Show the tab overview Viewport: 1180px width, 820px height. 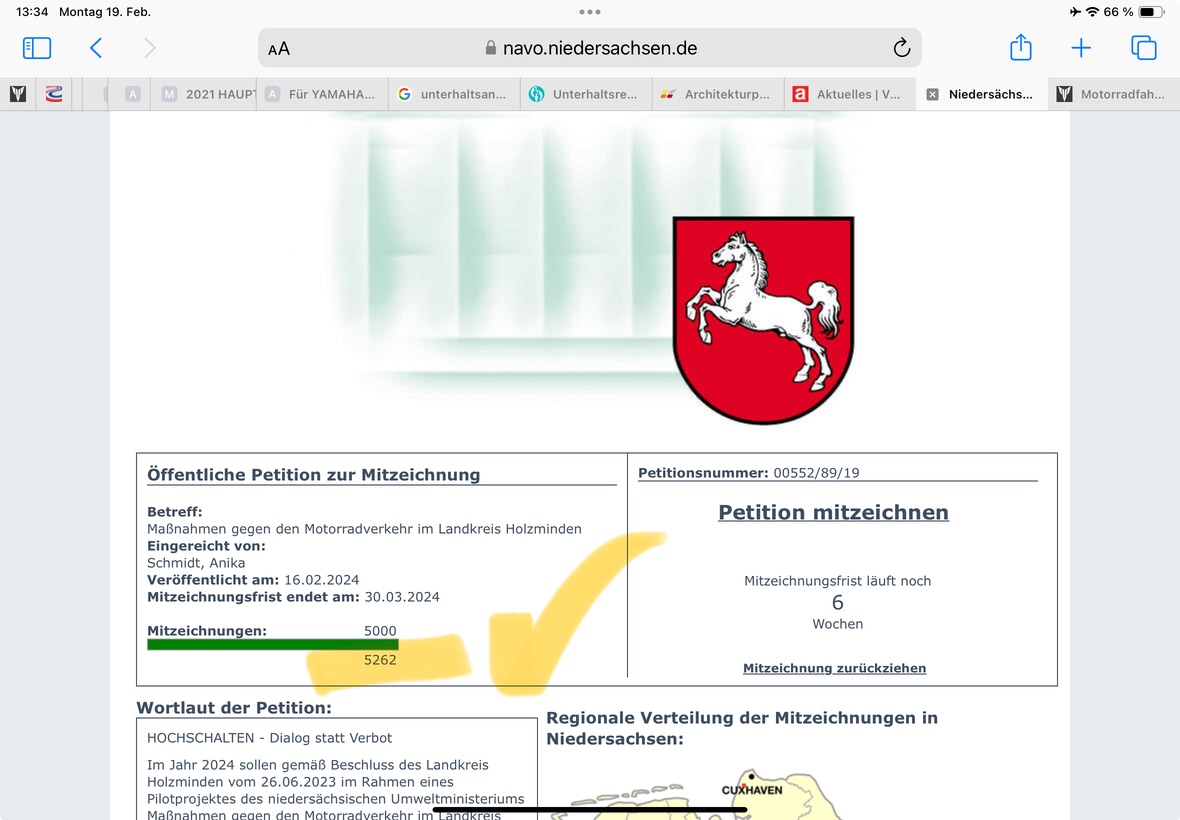point(1143,48)
